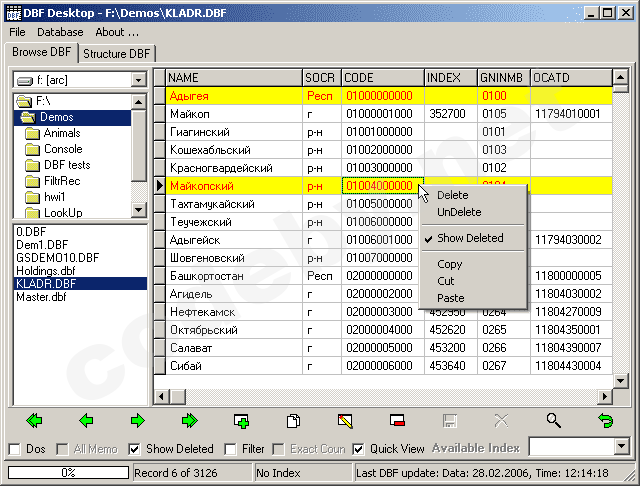Switch to the Structure DBF tab
The image size is (640, 486).
118,54
